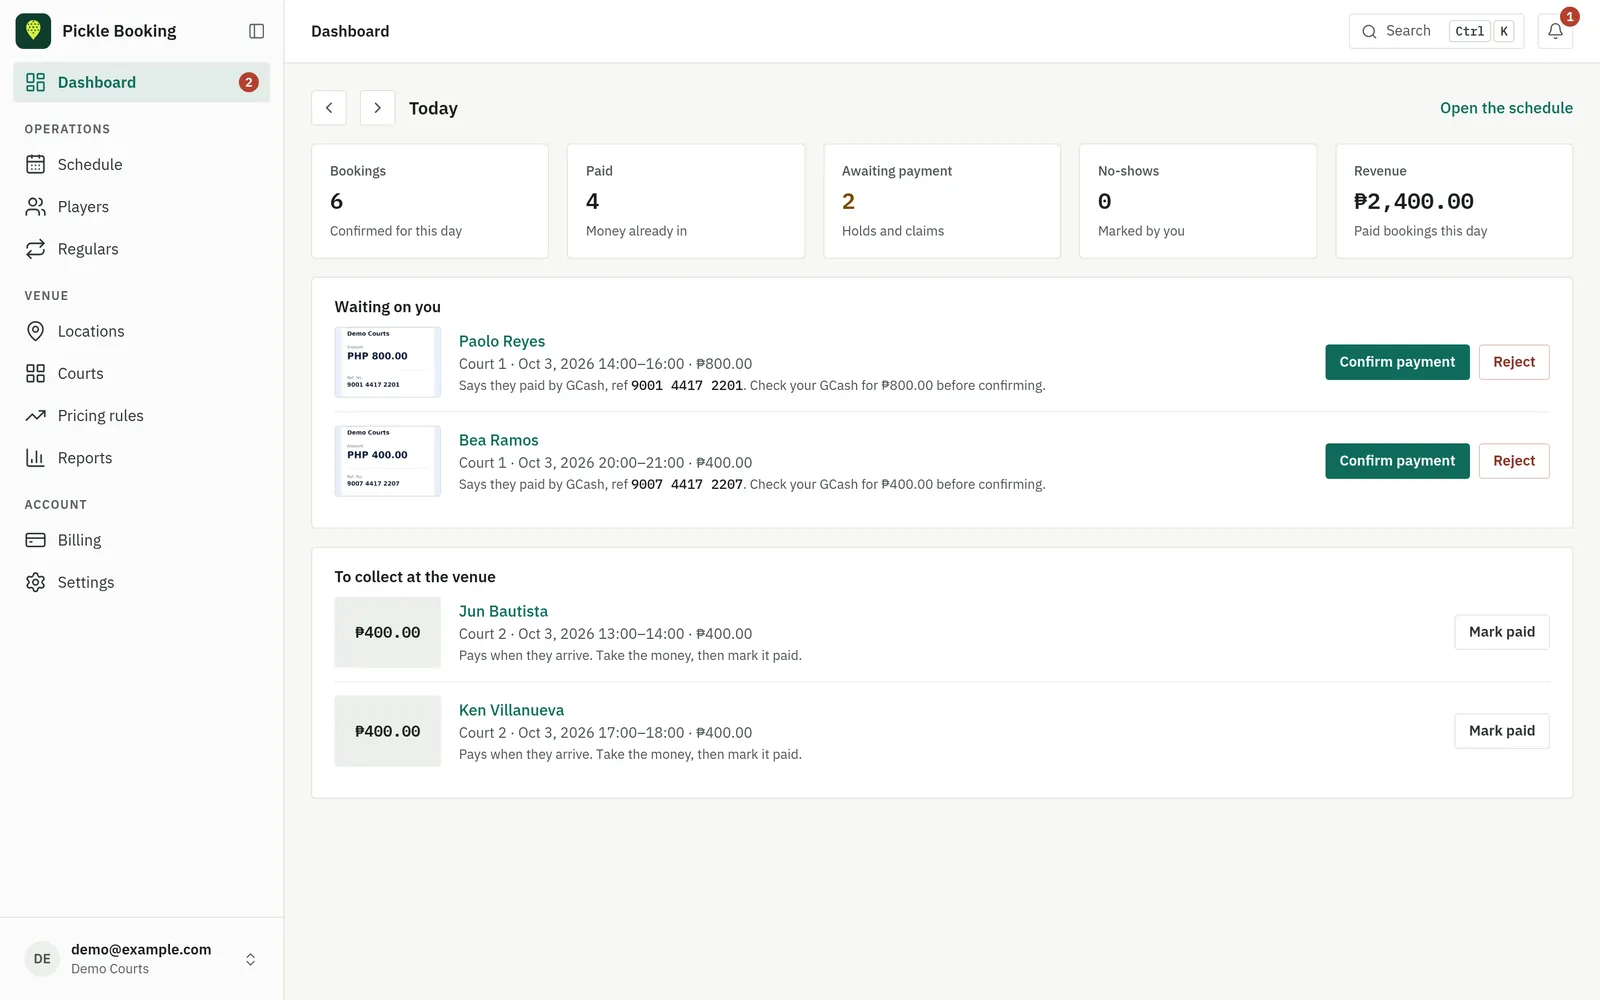
Task: Click the Dashboard red badge showing 2
Action: pyautogui.click(x=249, y=82)
